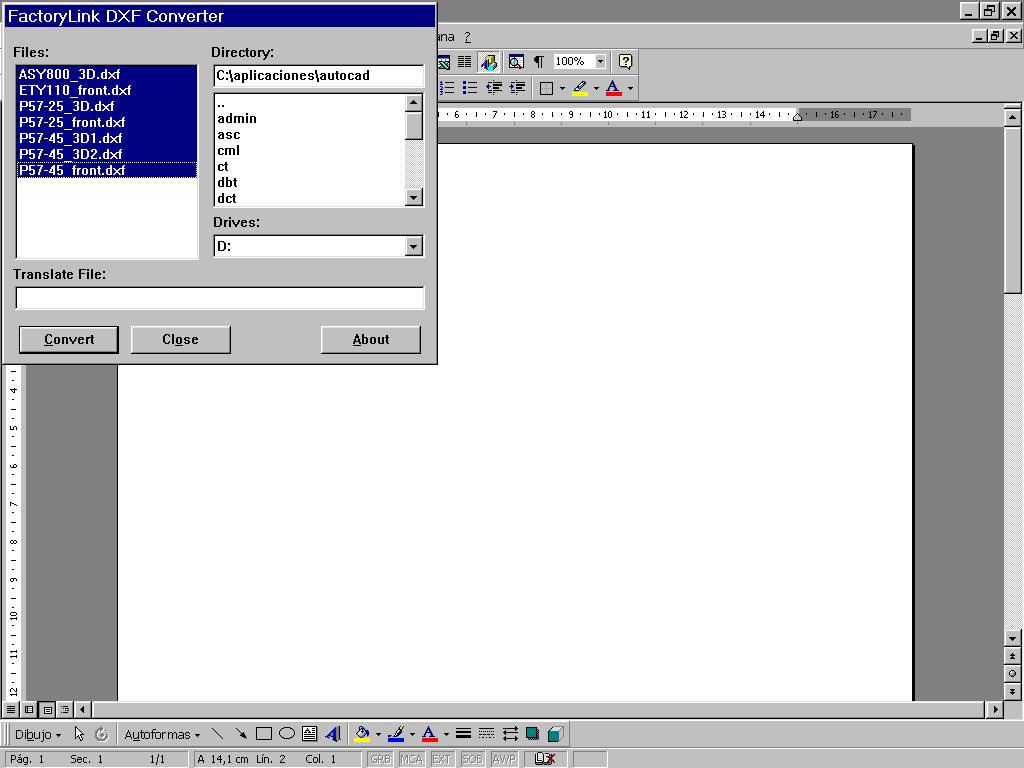The height and width of the screenshot is (768, 1024).
Task: Expand the line color dropdown arrow
Action: pos(412,734)
